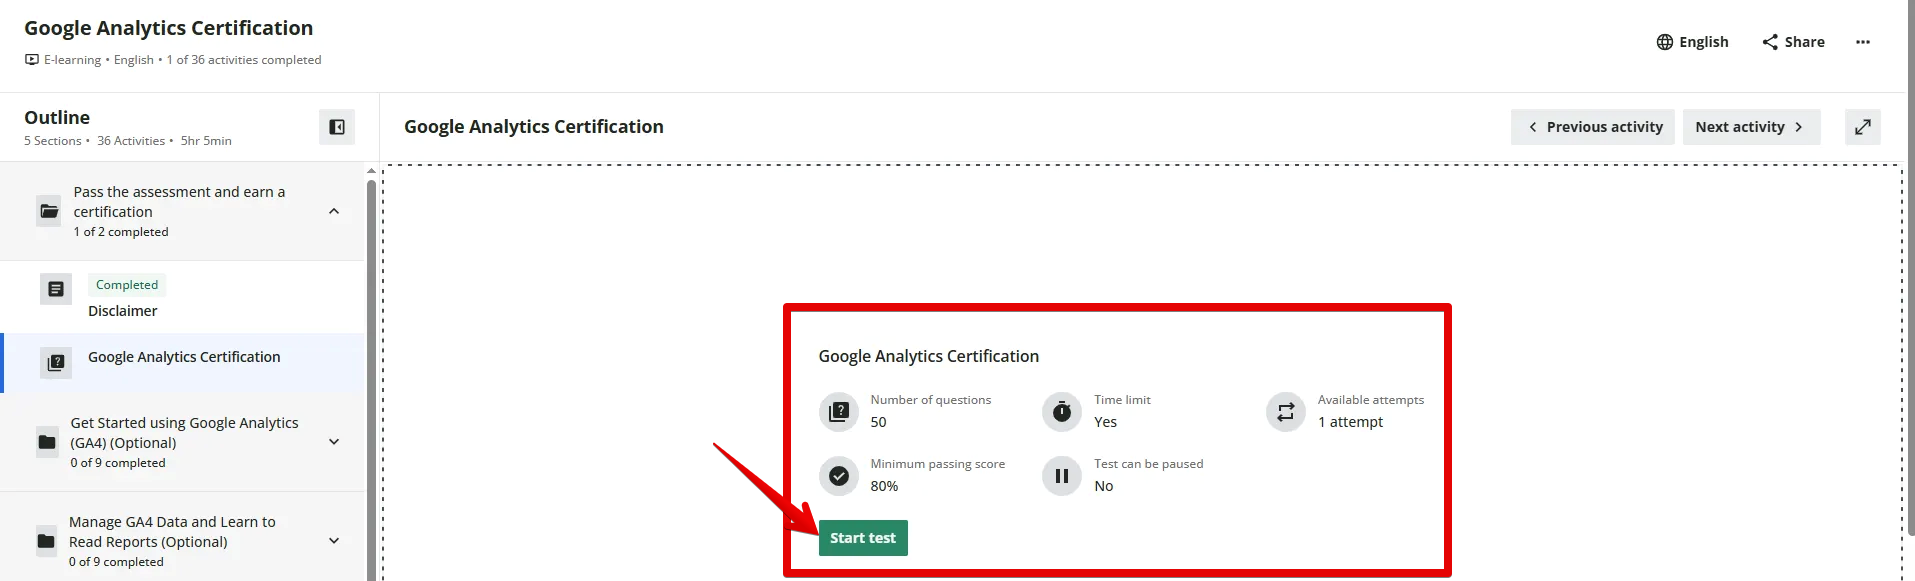Click the '50' questions value
This screenshot has width=1915, height=581.
[878, 422]
